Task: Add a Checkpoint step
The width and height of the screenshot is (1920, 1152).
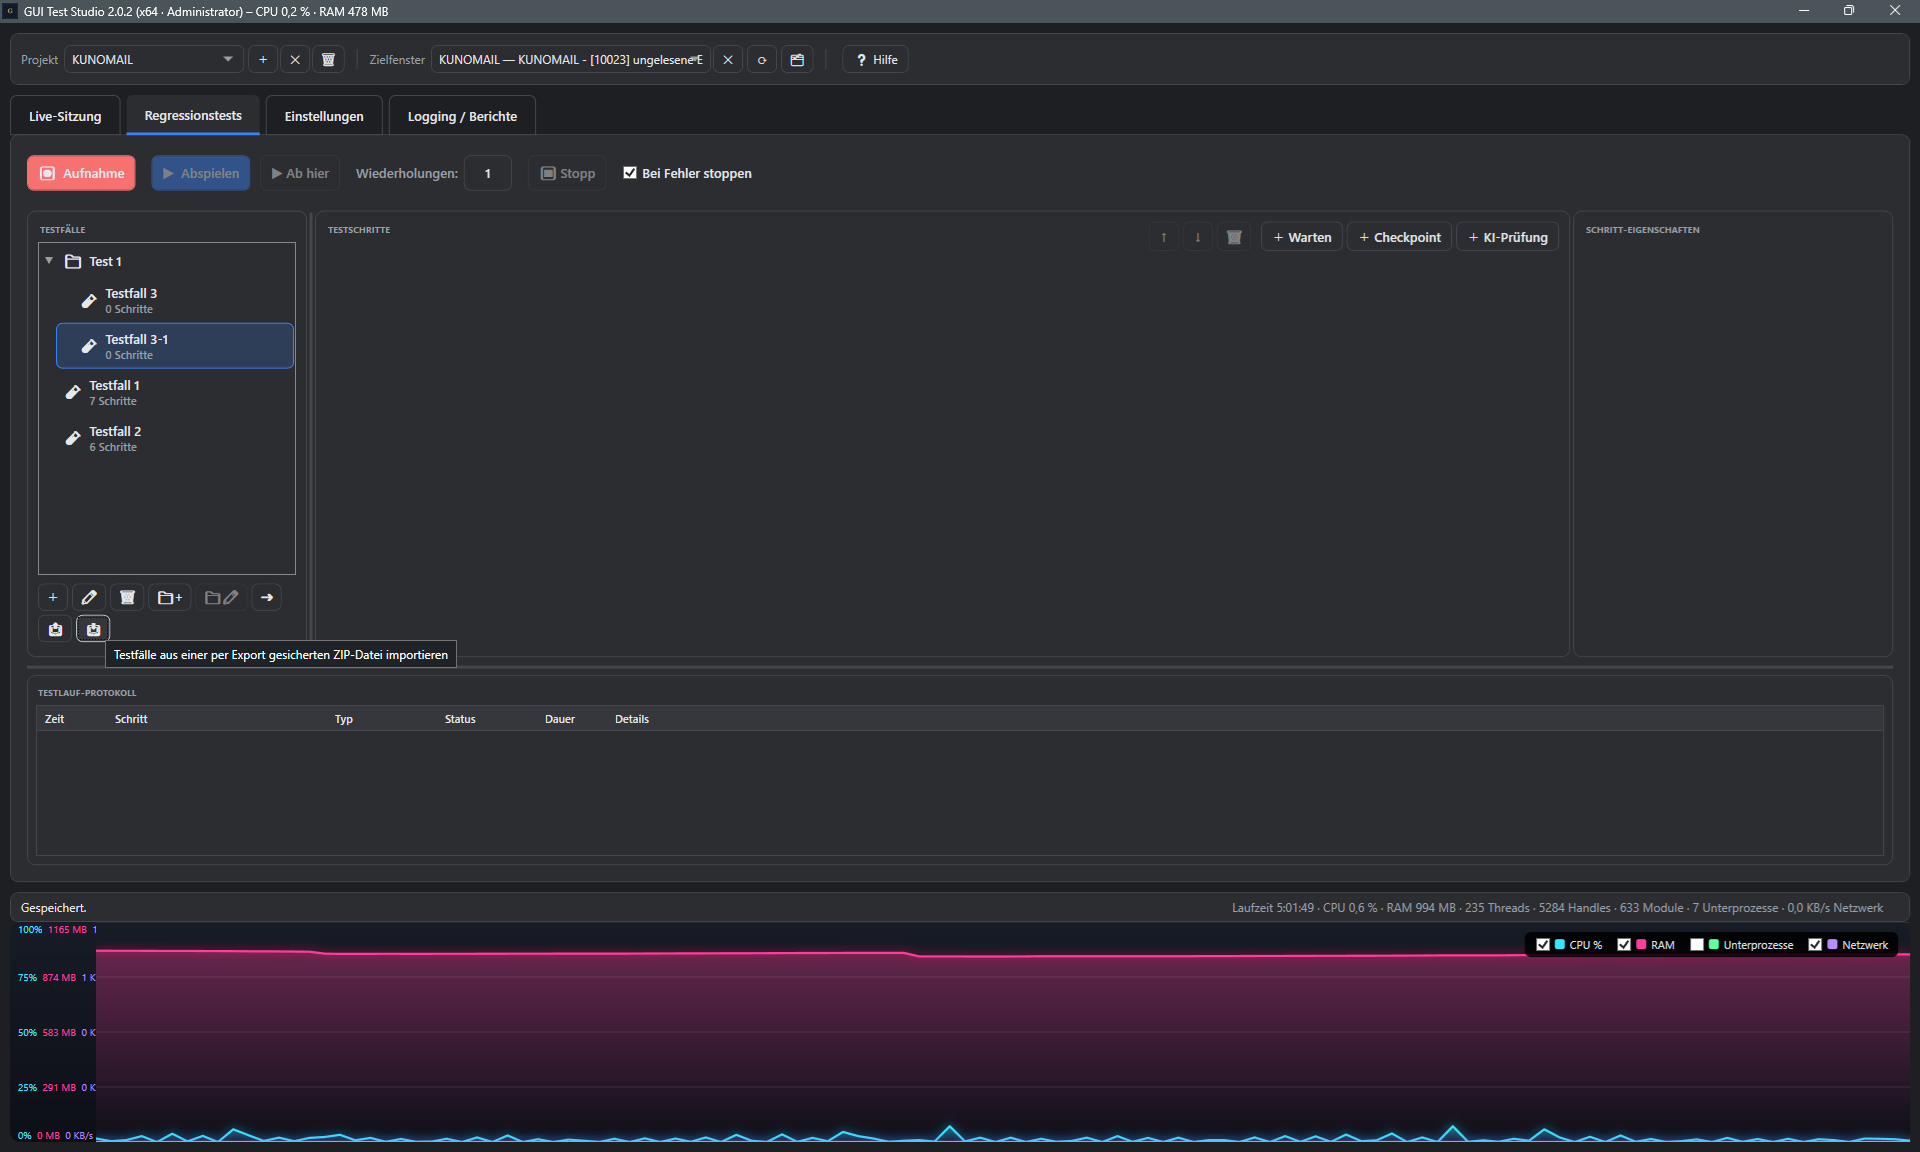Action: (1400, 237)
